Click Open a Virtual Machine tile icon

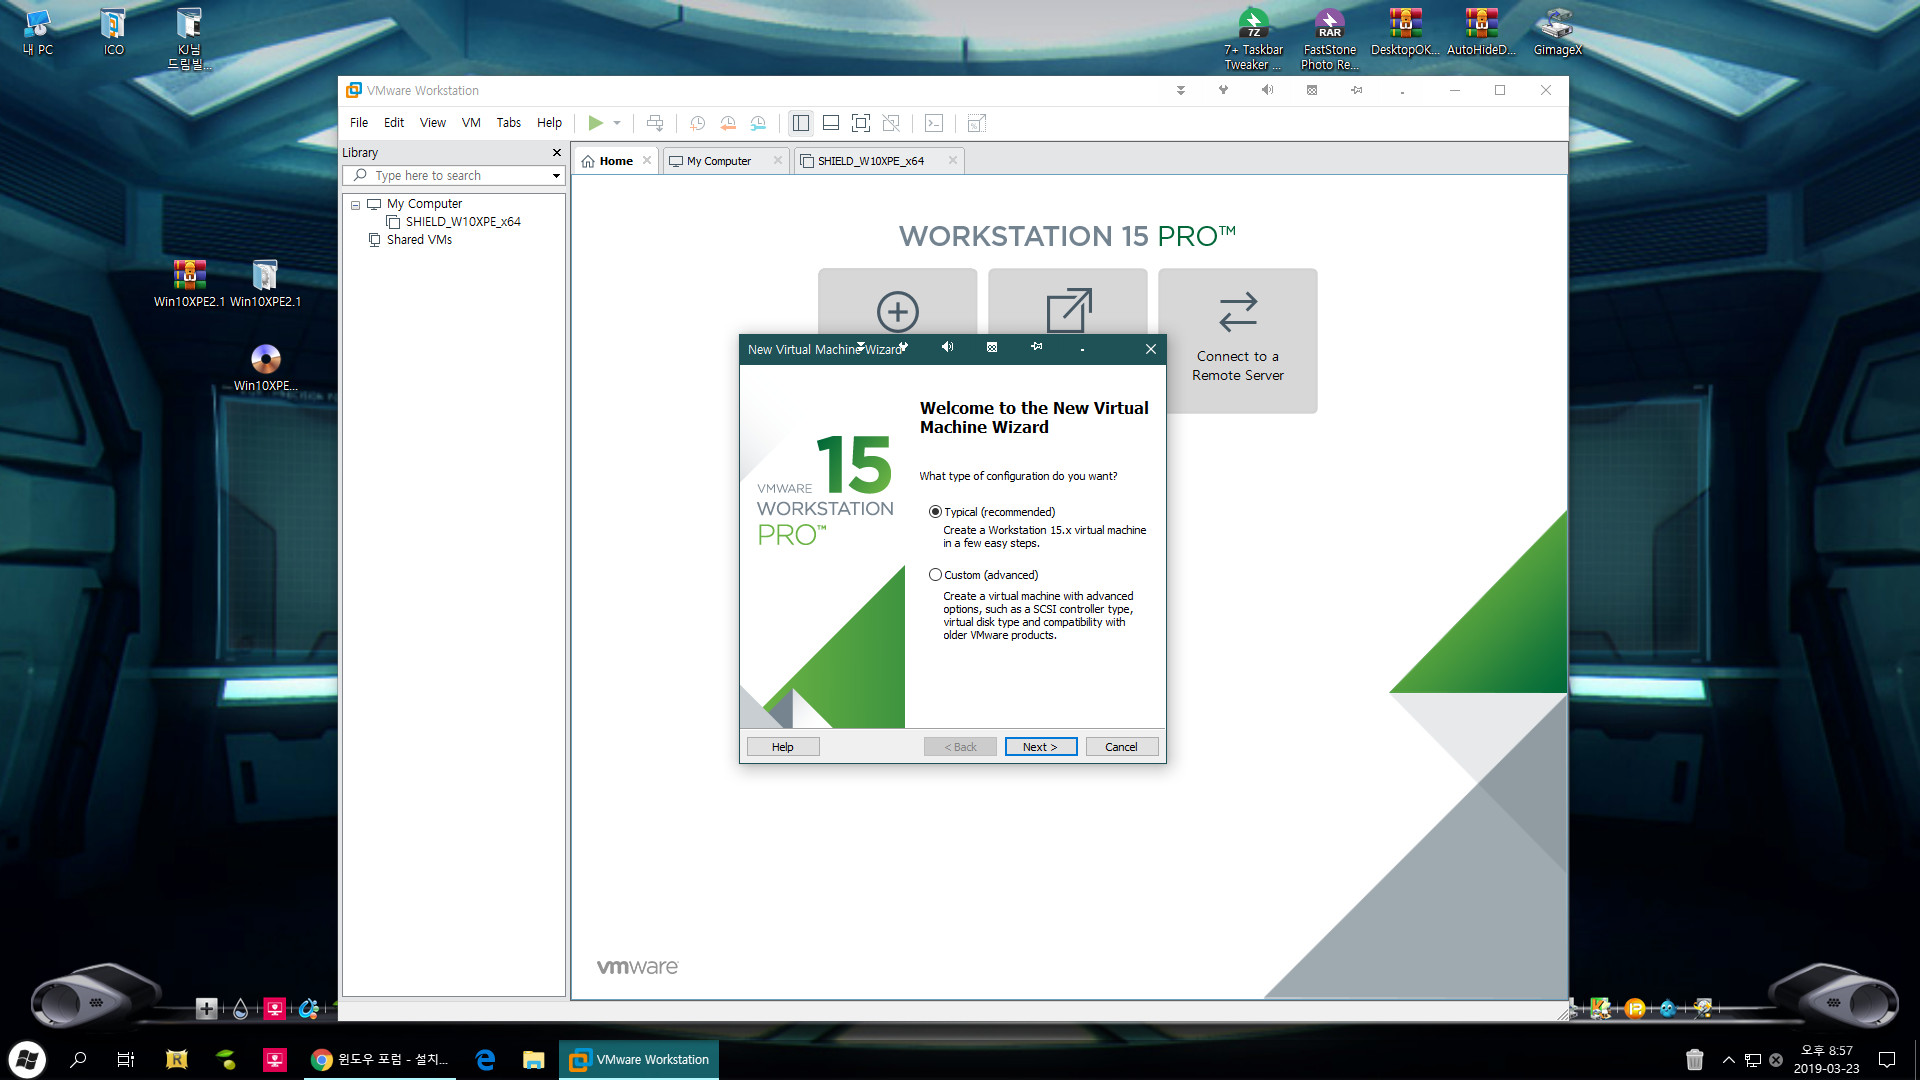coord(1068,311)
